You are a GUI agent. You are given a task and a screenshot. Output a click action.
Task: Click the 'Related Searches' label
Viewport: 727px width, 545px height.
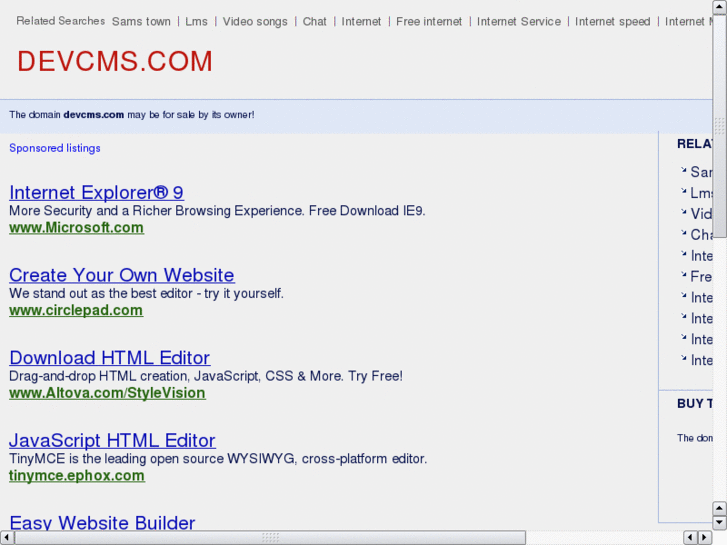61,21
